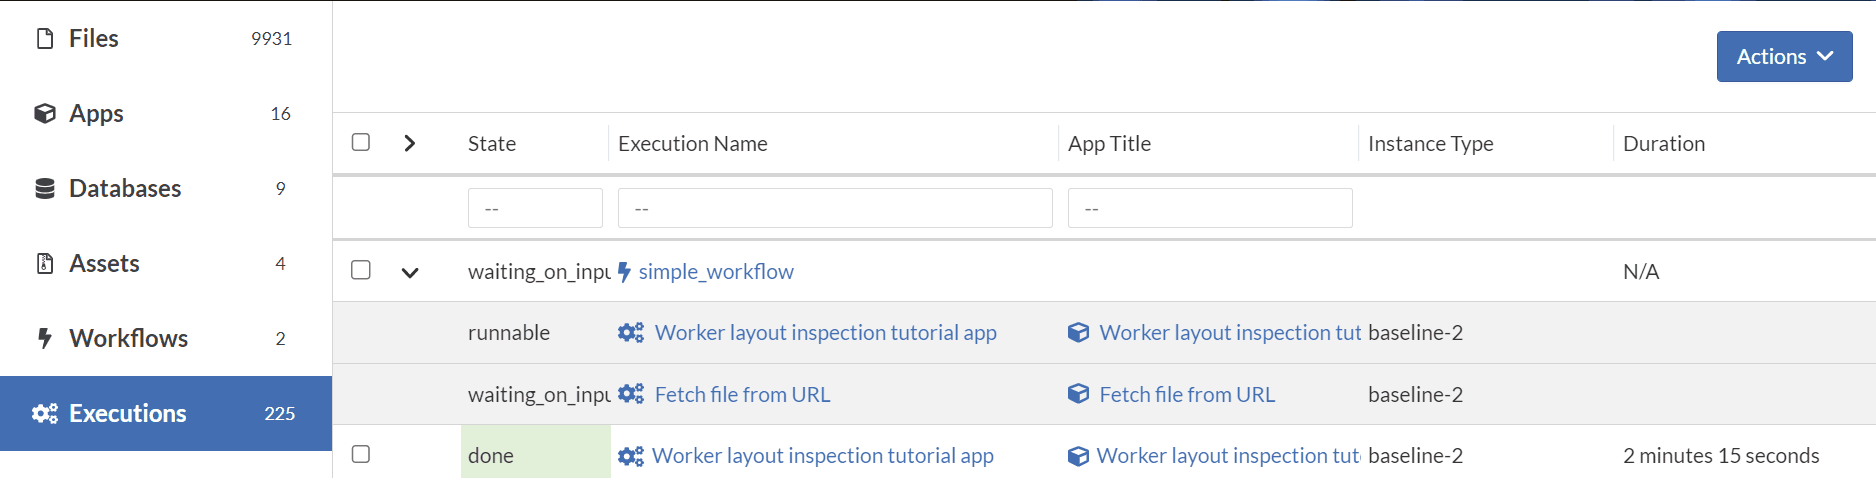The width and height of the screenshot is (1876, 478).
Task: Select the checkbox for the done execution row
Action: click(361, 454)
